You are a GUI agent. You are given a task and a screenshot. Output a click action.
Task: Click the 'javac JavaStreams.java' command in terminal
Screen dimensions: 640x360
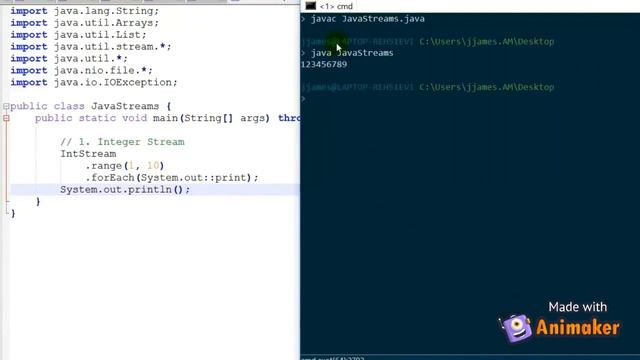[368, 19]
